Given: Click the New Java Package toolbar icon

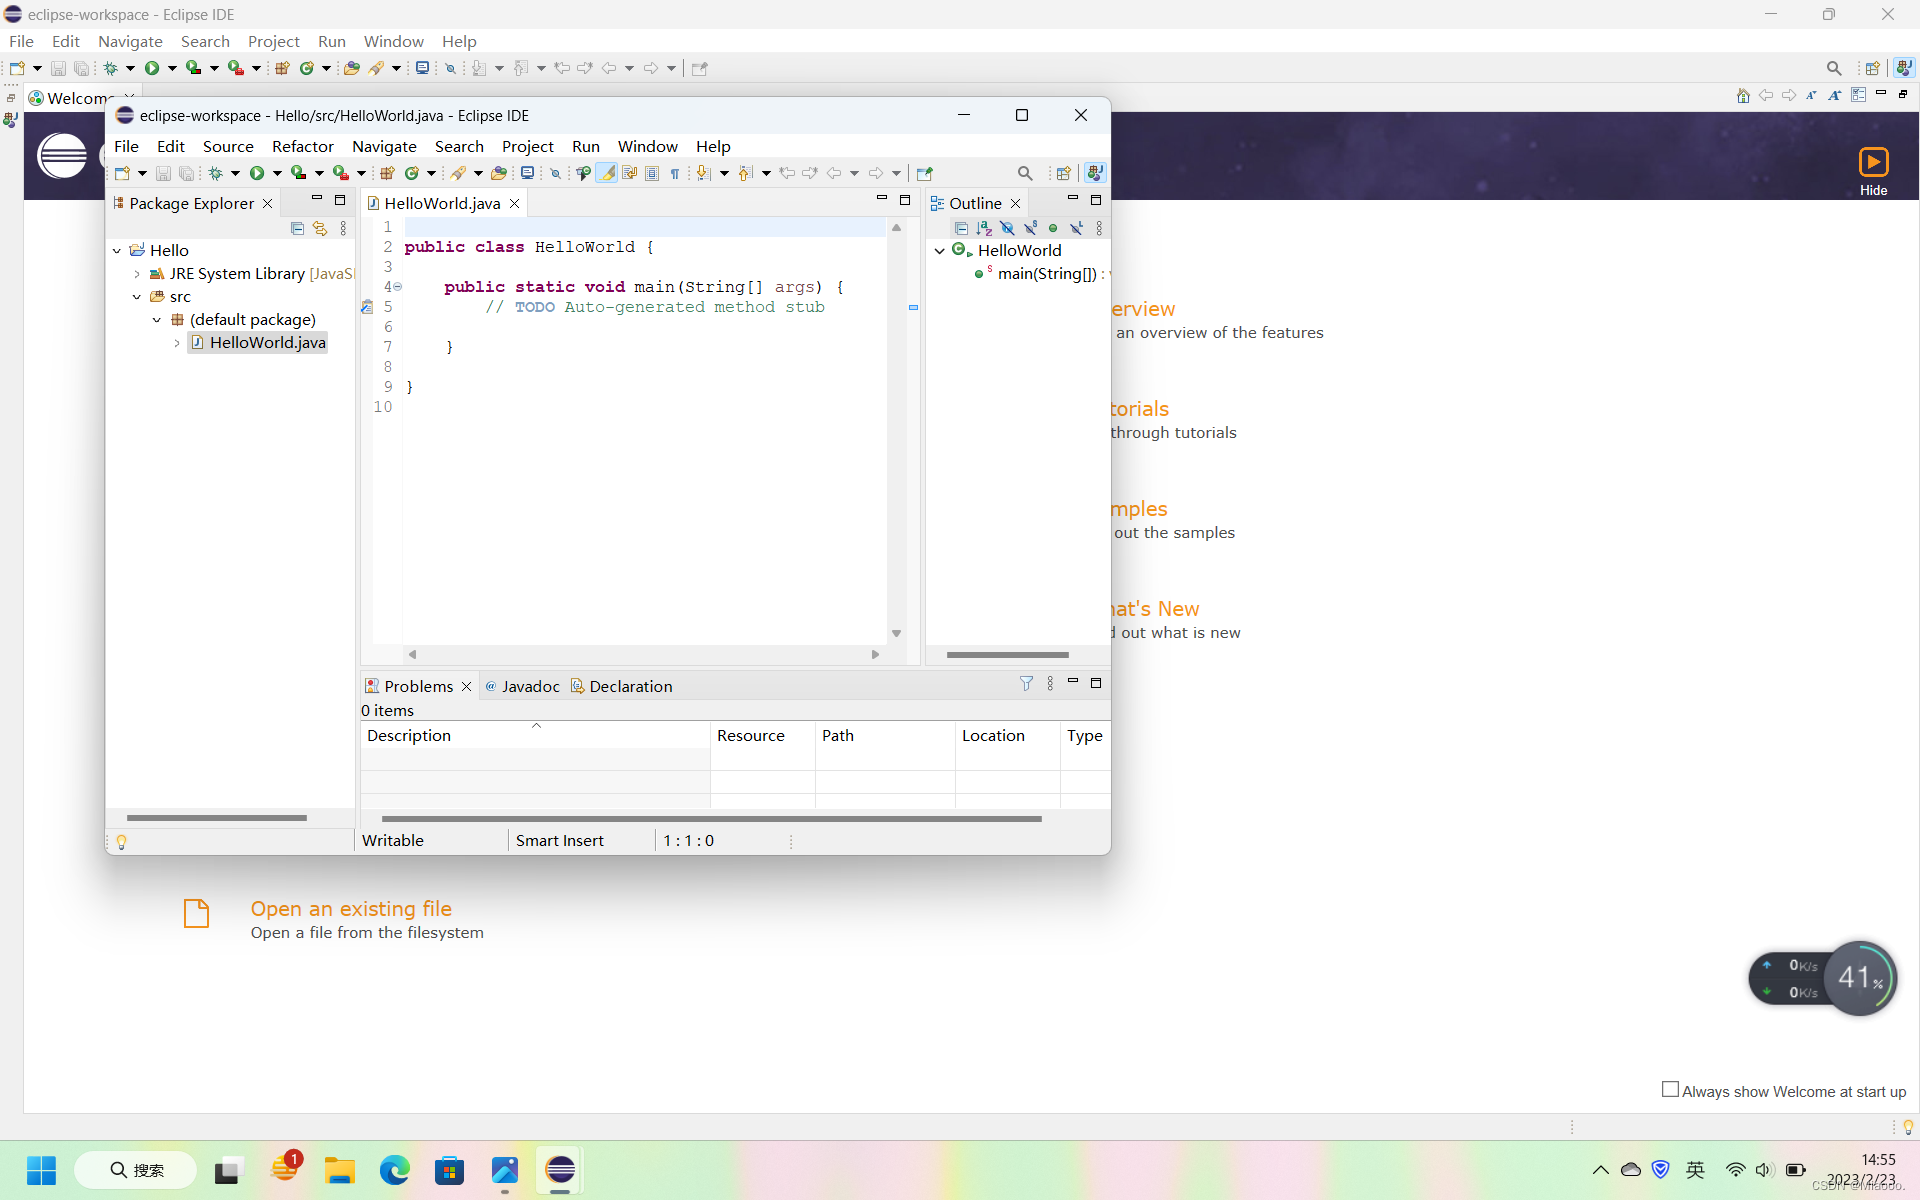Looking at the screenshot, I should tap(387, 173).
